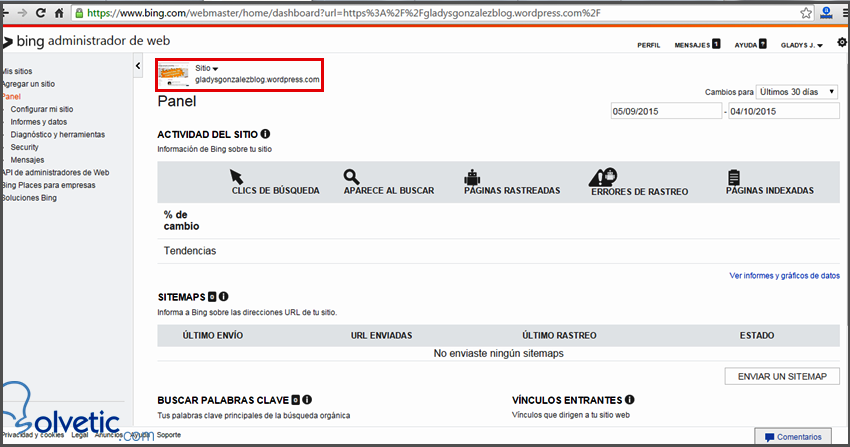
Task: Click the Errores de rastreo warning icon
Action: coord(603,177)
